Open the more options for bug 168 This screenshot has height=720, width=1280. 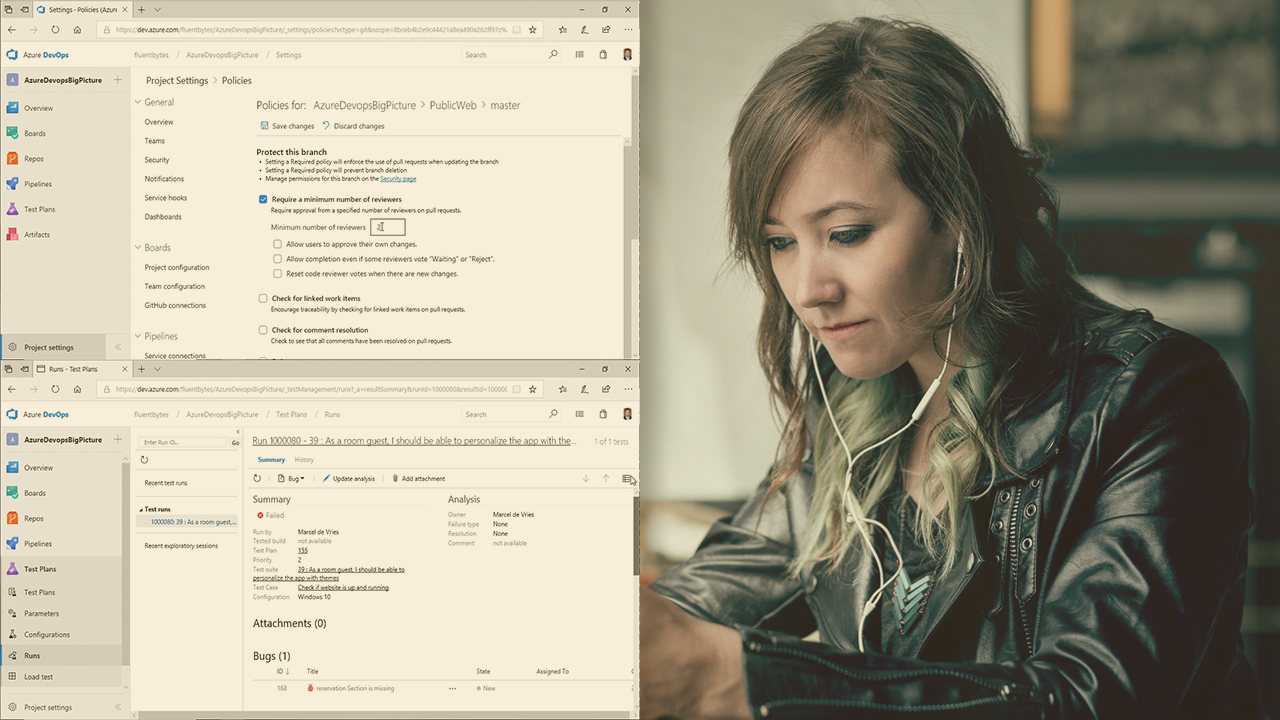coord(452,688)
